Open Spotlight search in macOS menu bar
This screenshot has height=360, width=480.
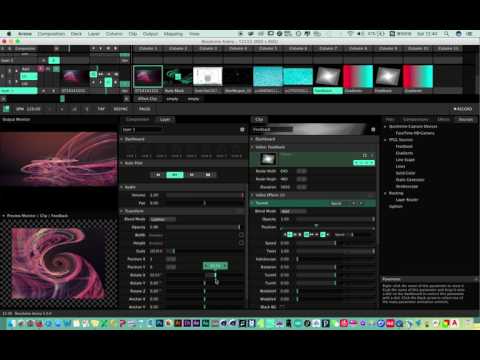(x=446, y=34)
